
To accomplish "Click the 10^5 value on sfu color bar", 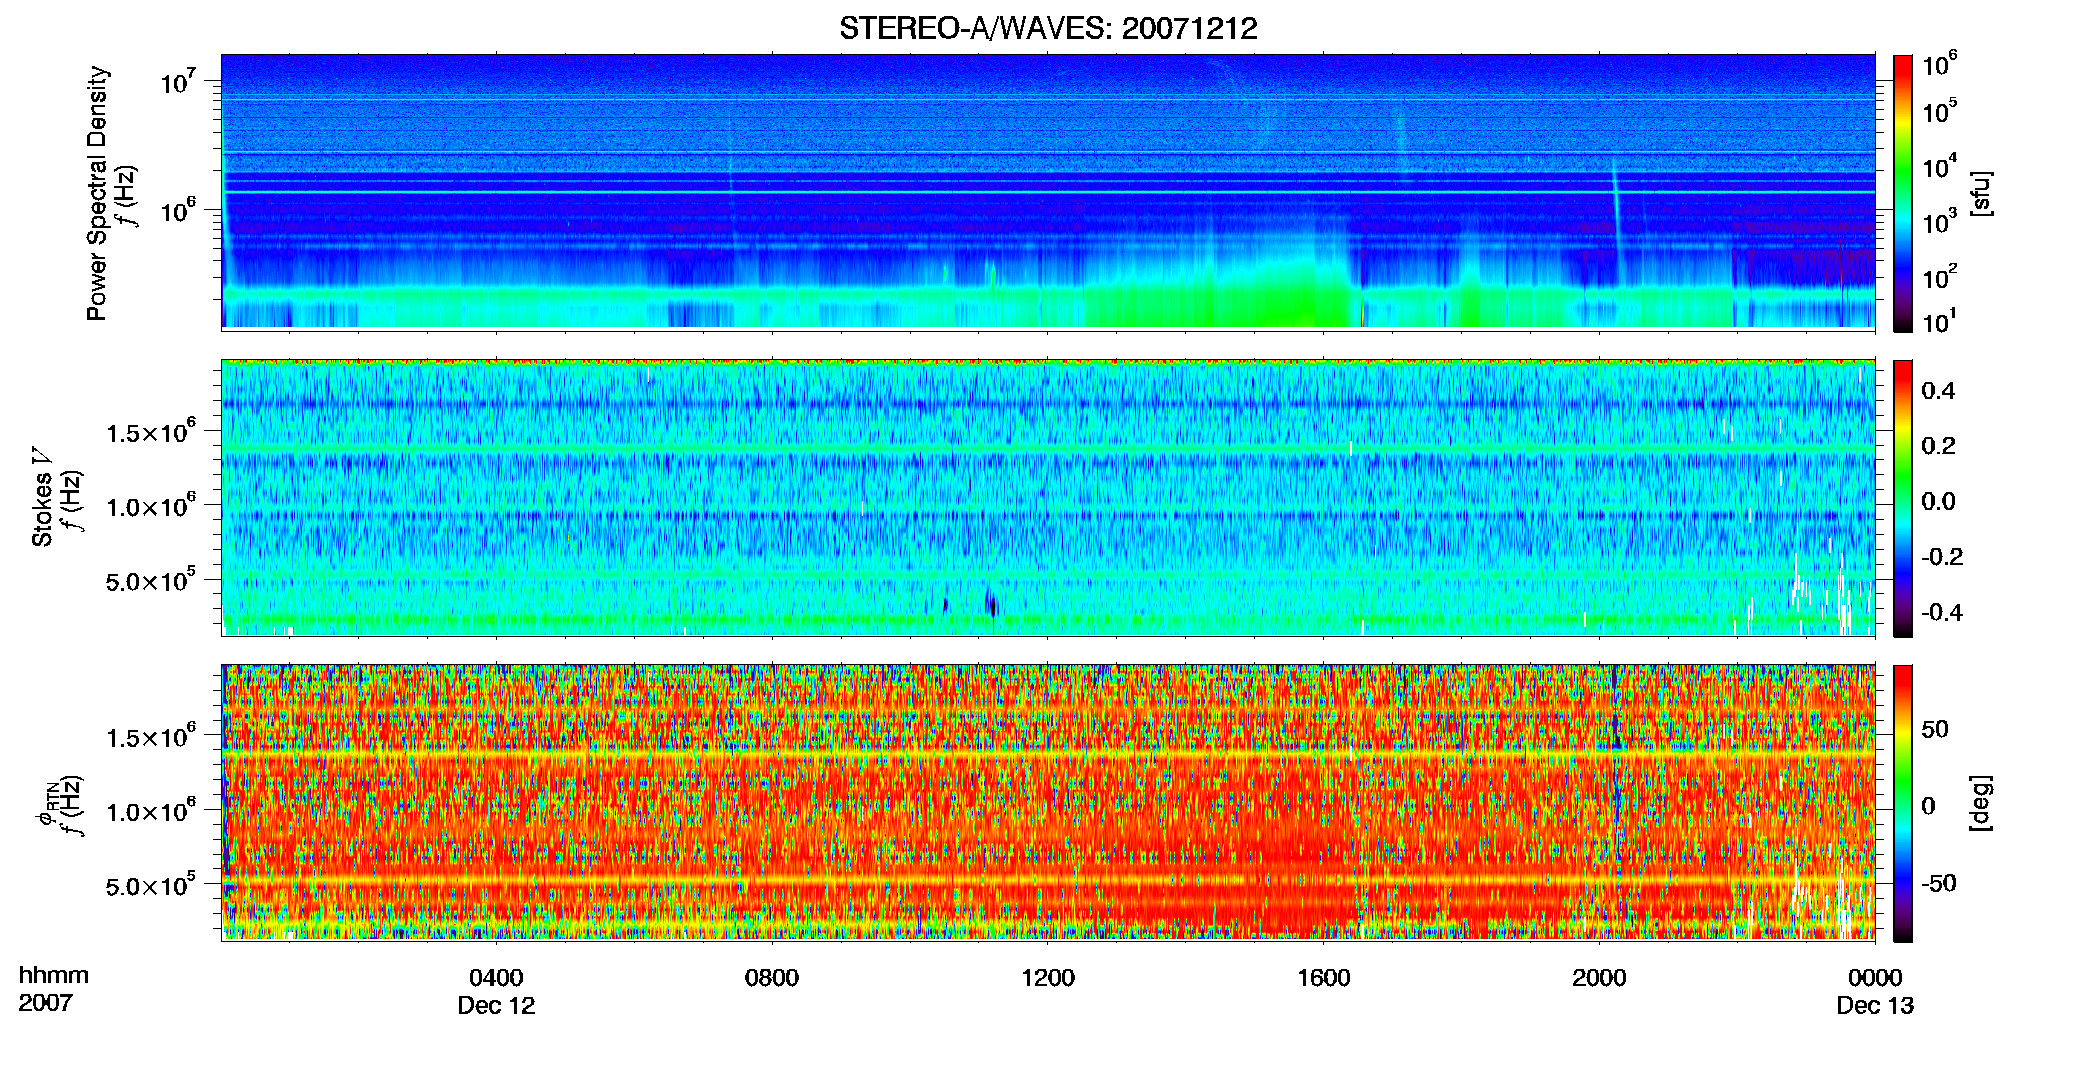I will click(x=1940, y=110).
